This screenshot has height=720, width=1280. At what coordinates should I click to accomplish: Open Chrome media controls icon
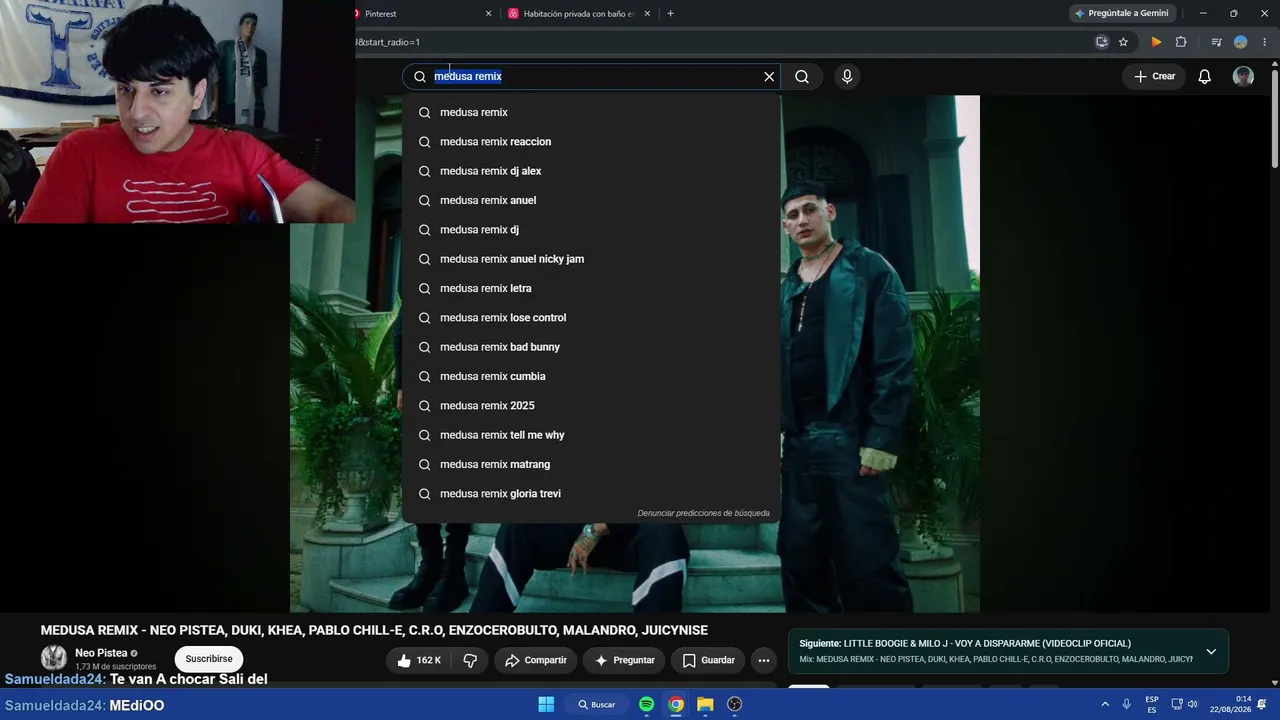(x=1216, y=42)
